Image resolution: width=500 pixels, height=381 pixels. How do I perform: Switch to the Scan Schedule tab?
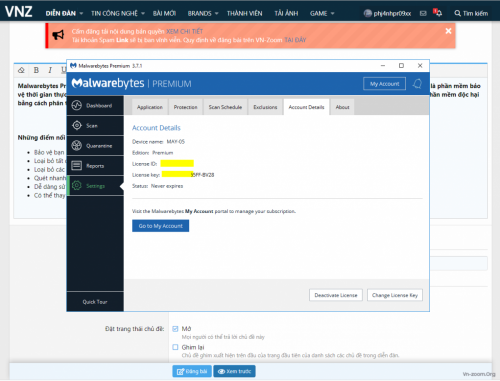tap(225, 107)
